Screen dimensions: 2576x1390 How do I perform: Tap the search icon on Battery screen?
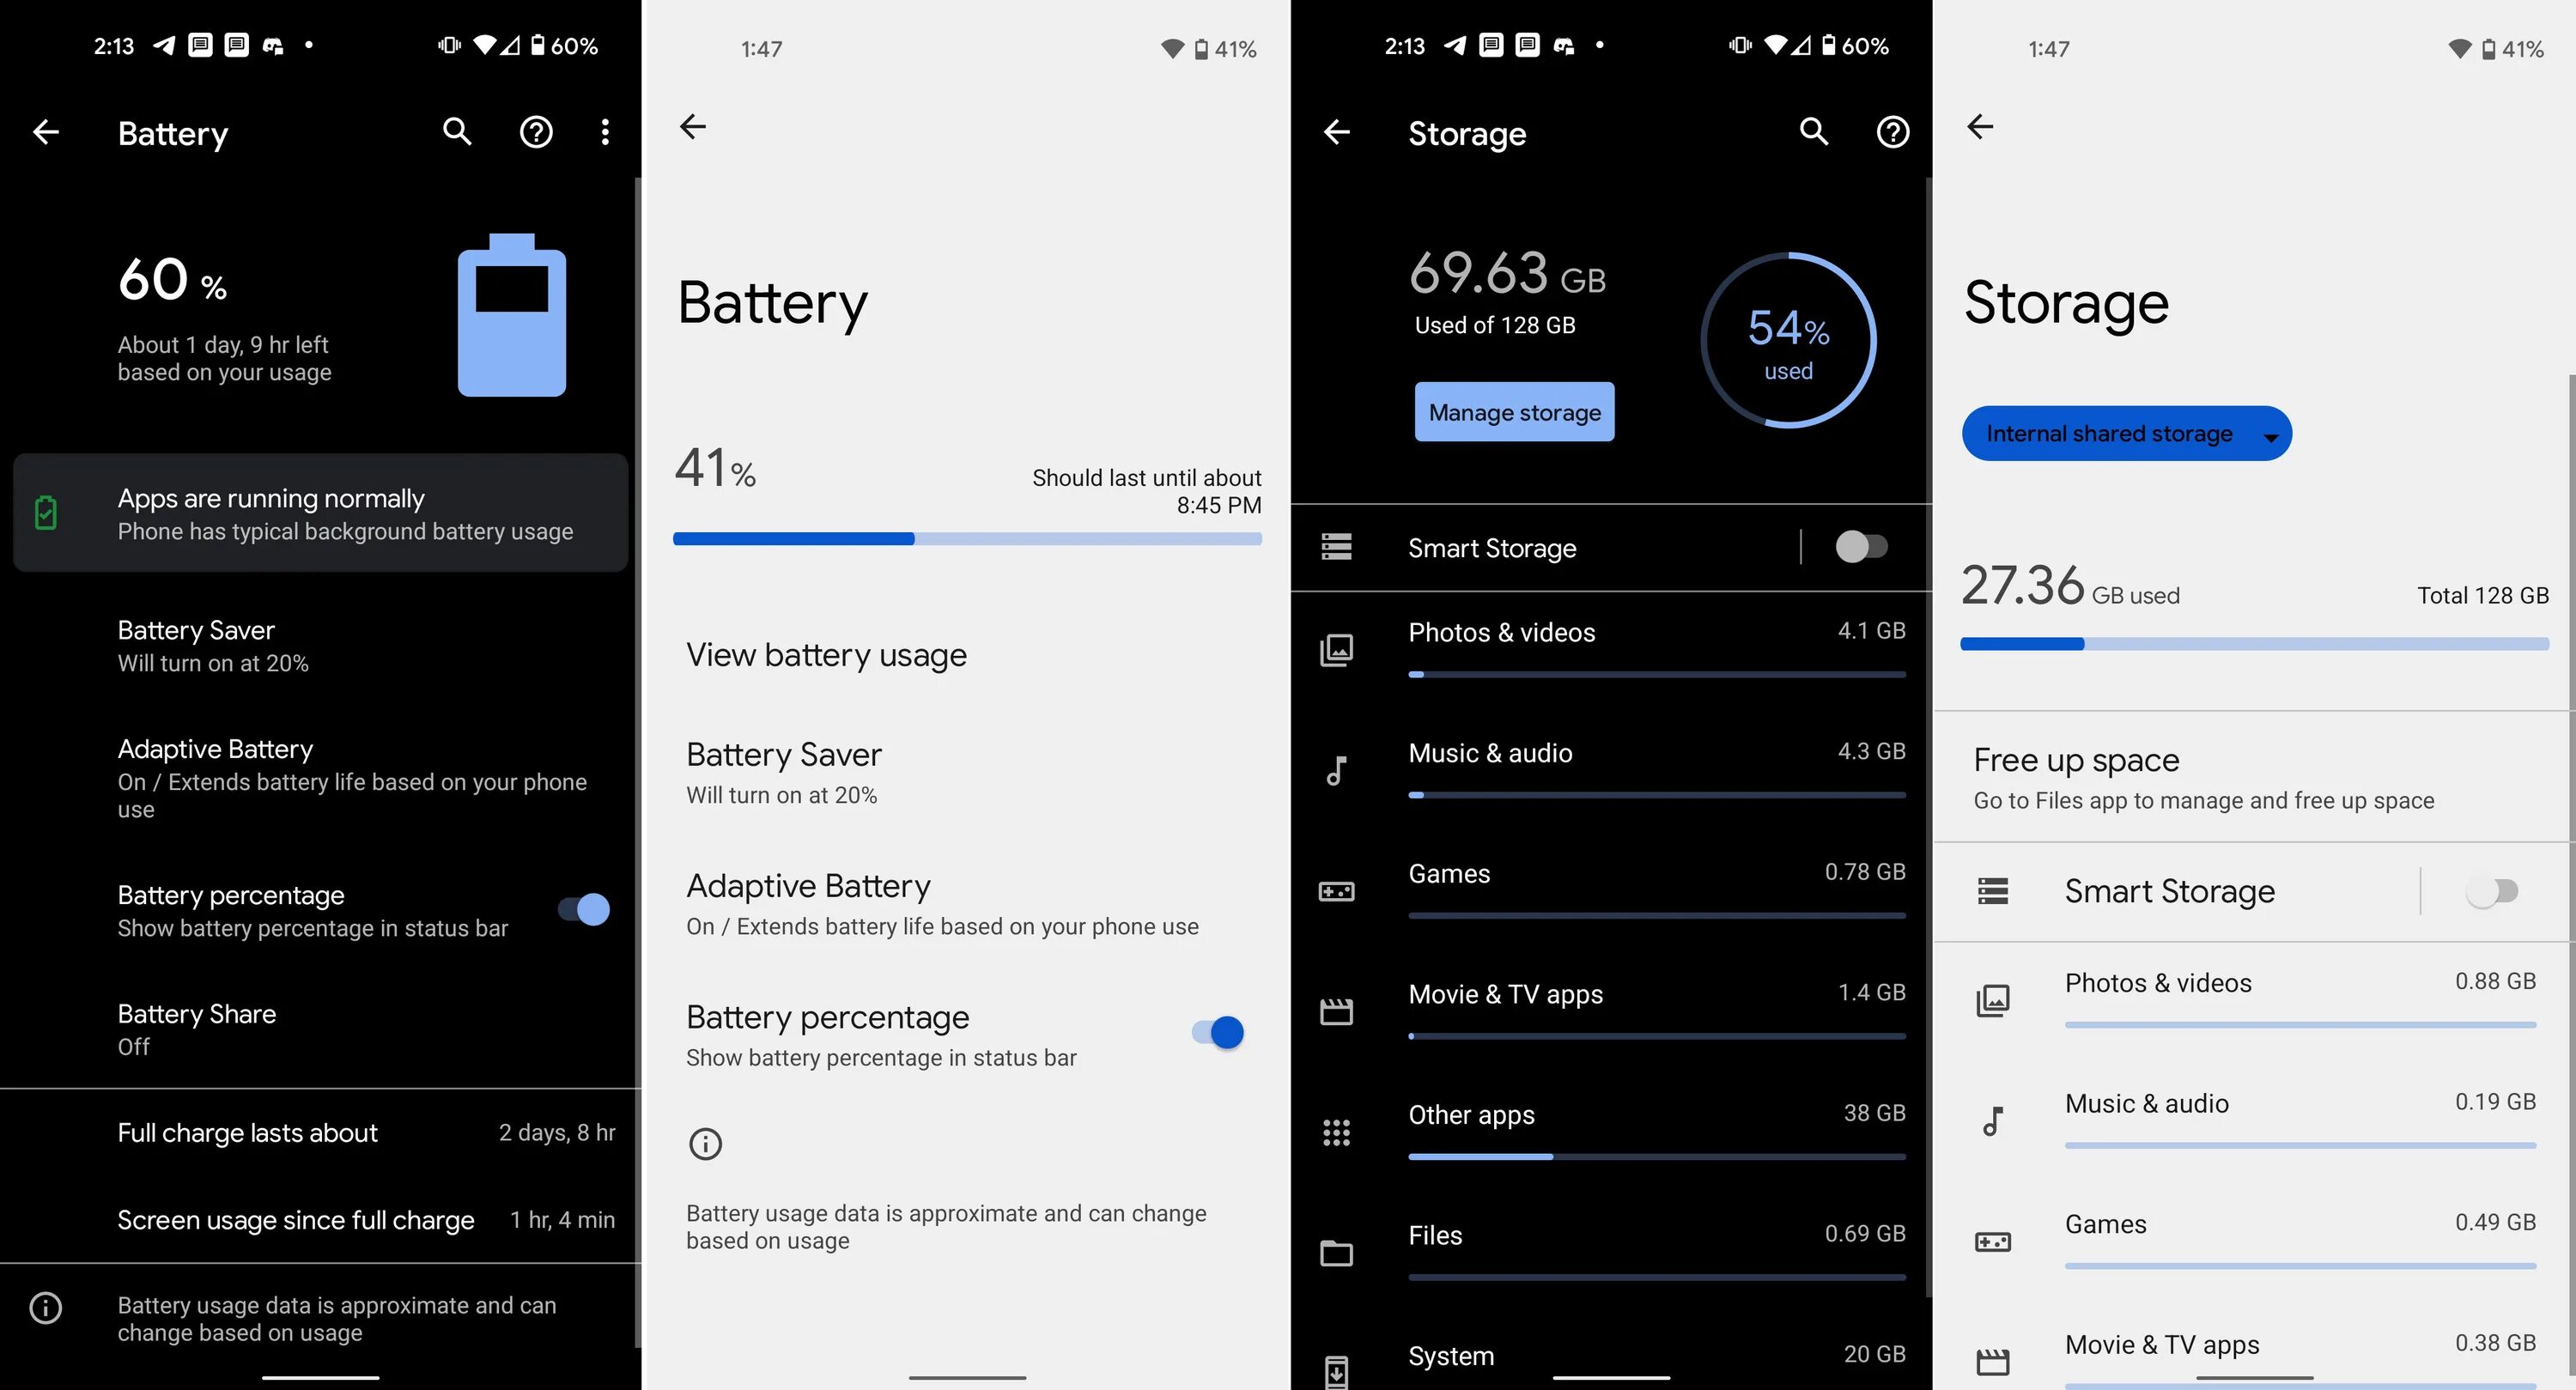[453, 131]
